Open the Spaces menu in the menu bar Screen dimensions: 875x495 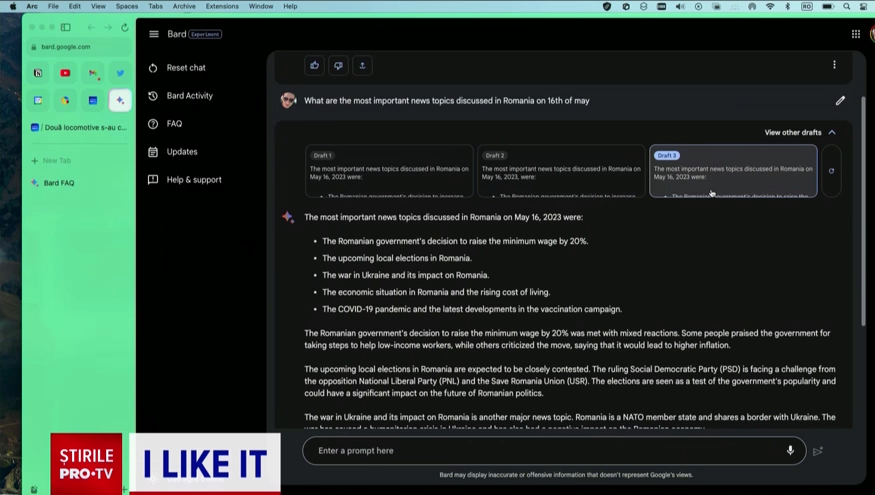[x=127, y=6]
